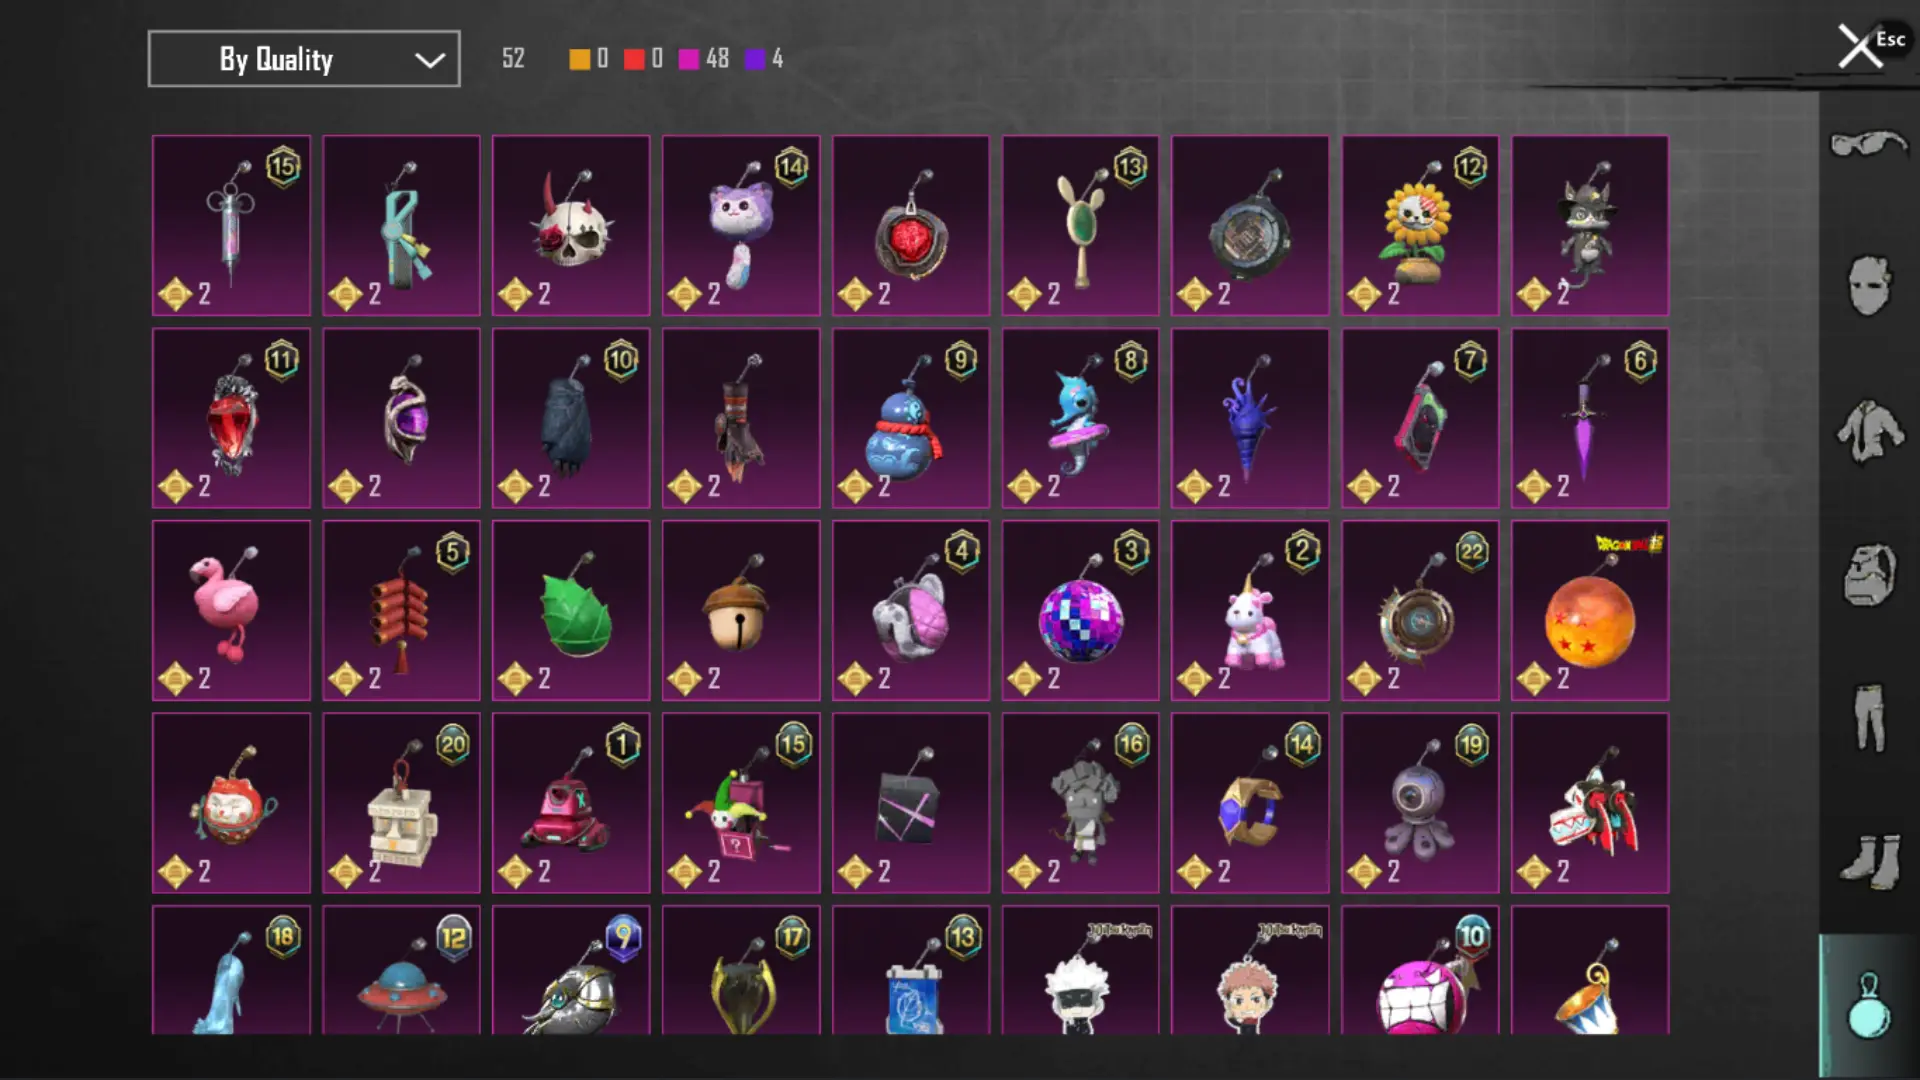Choose the unicorn ornament numbered 2
This screenshot has height=1080, width=1920.
pos(1250,610)
